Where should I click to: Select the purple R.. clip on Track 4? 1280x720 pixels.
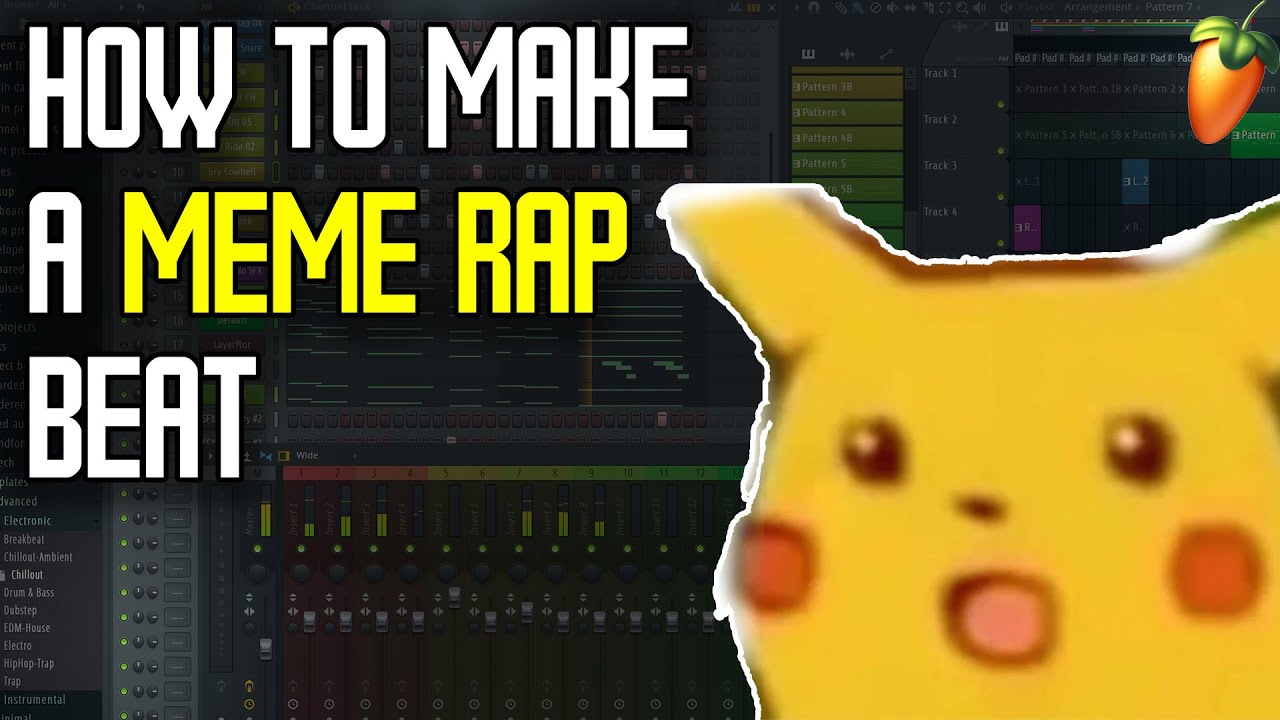1027,228
